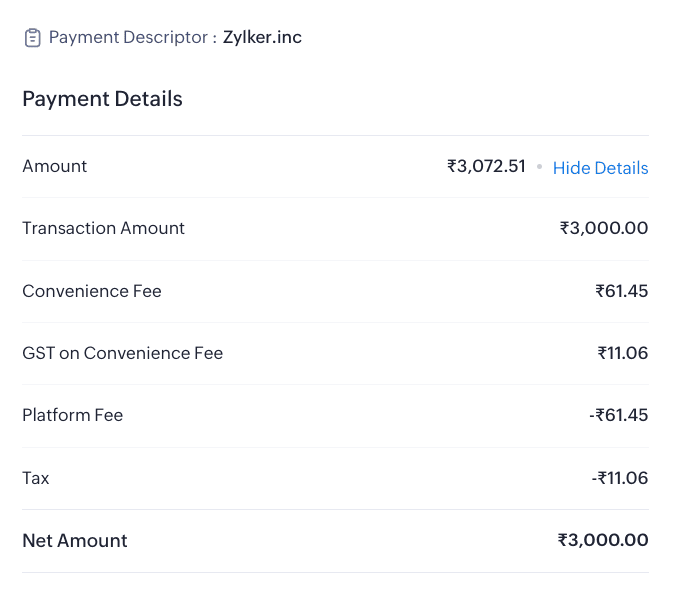Image resolution: width=694 pixels, height=598 pixels.
Task: Click the Convenience Fee label
Action: [x=92, y=291]
